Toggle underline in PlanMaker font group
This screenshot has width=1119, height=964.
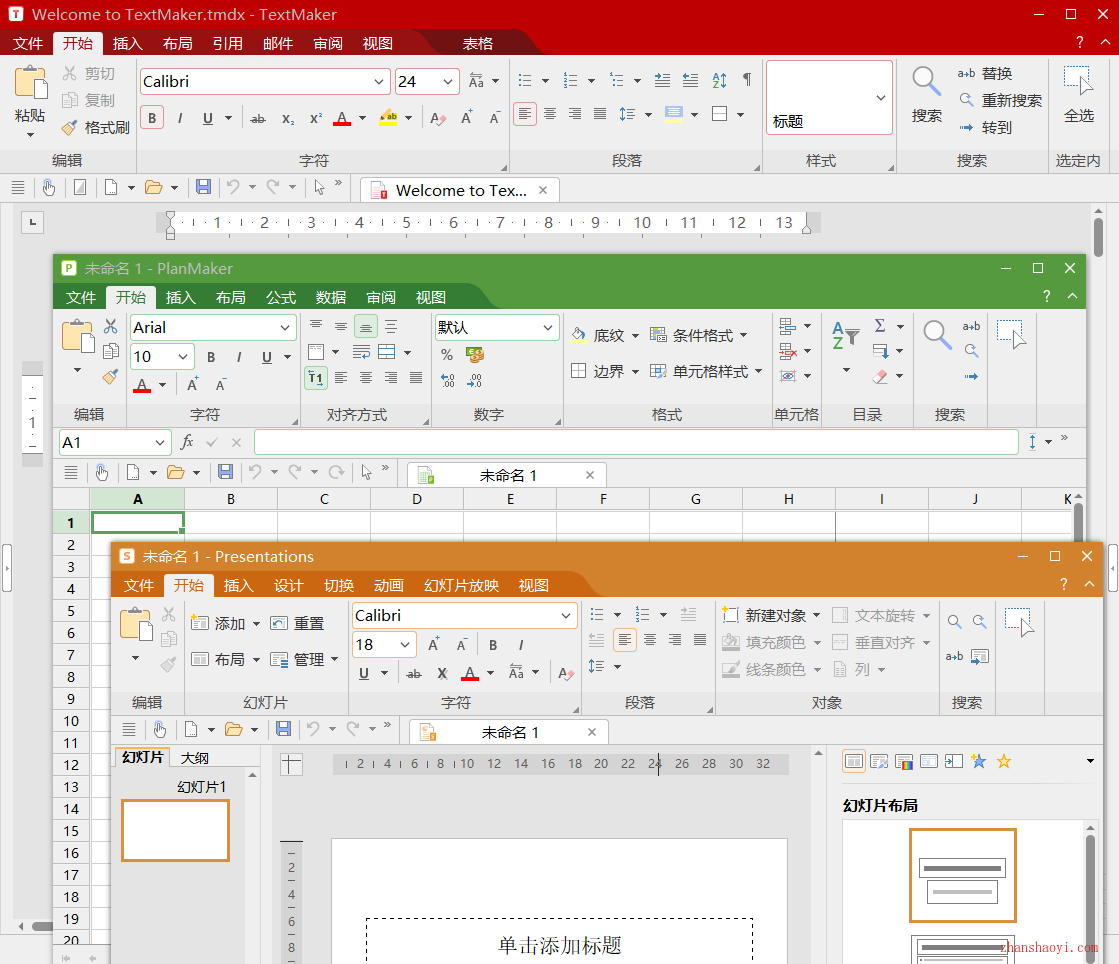point(265,356)
